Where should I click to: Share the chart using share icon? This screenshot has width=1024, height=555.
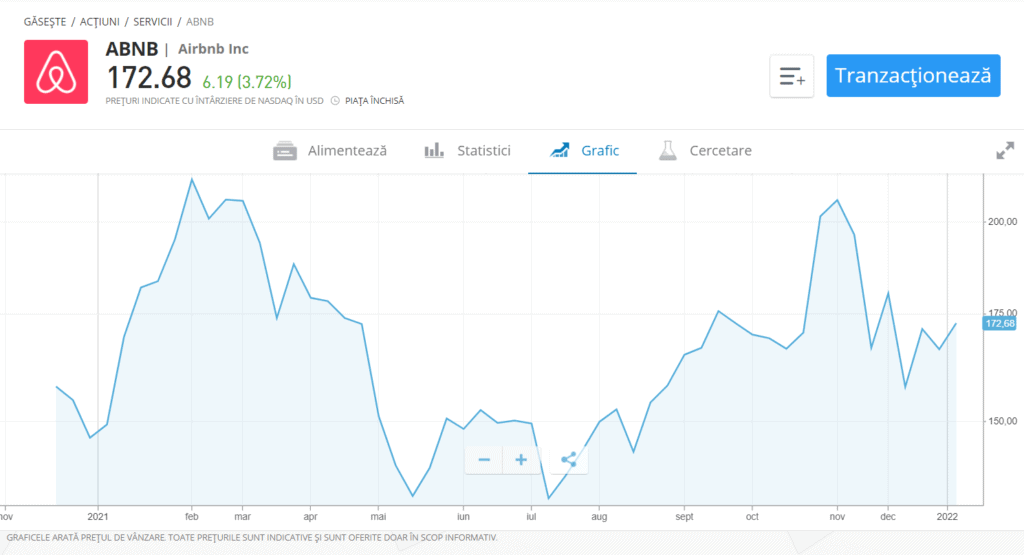(x=569, y=460)
